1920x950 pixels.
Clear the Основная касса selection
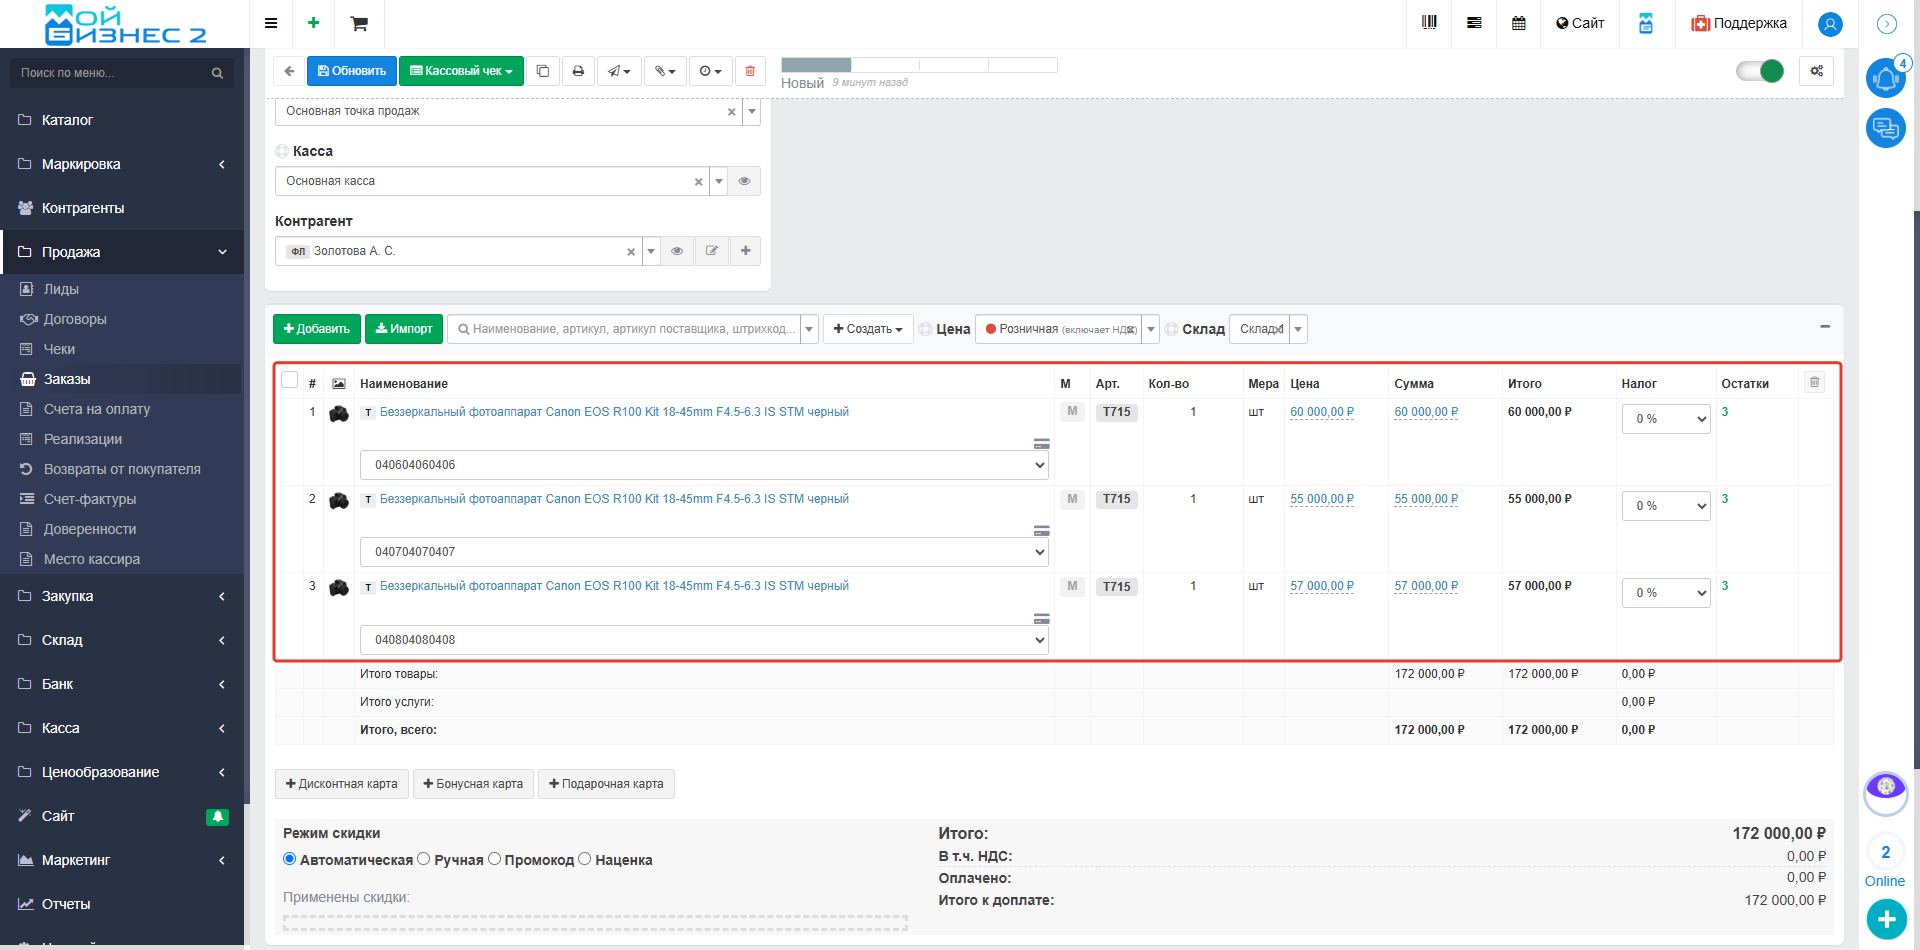pyautogui.click(x=698, y=182)
